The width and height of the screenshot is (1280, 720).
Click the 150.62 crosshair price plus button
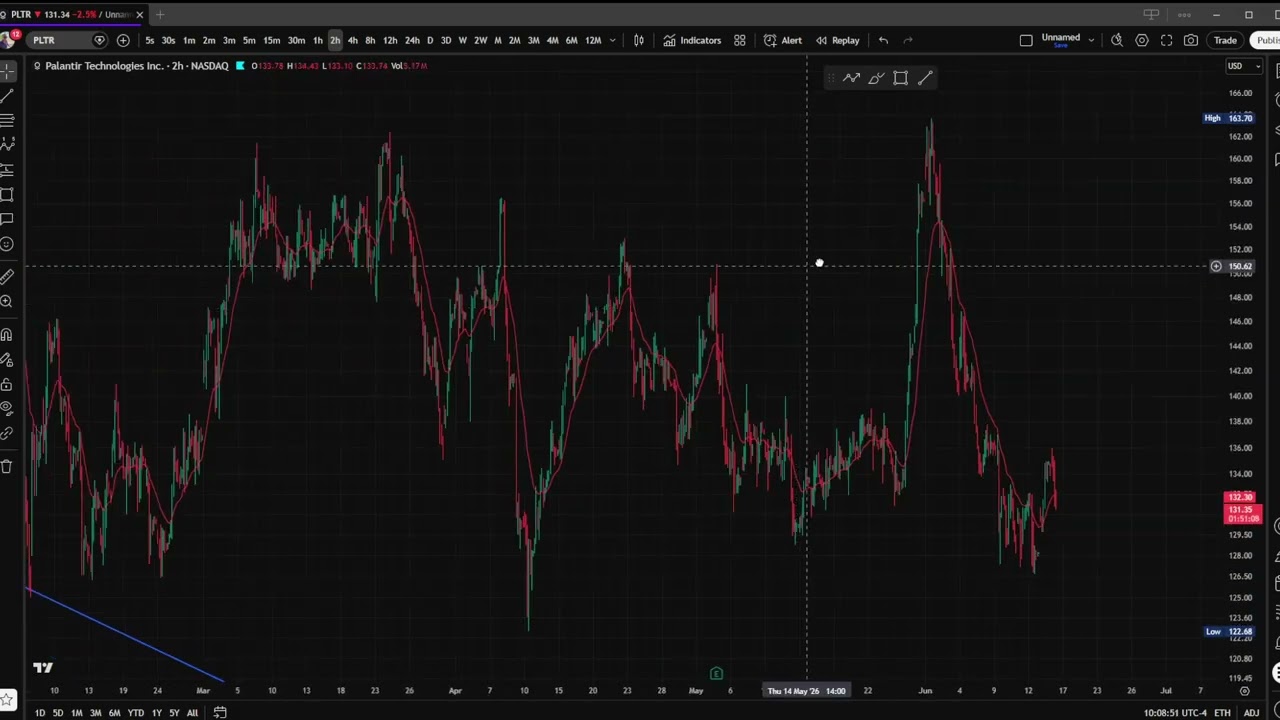(x=1216, y=267)
